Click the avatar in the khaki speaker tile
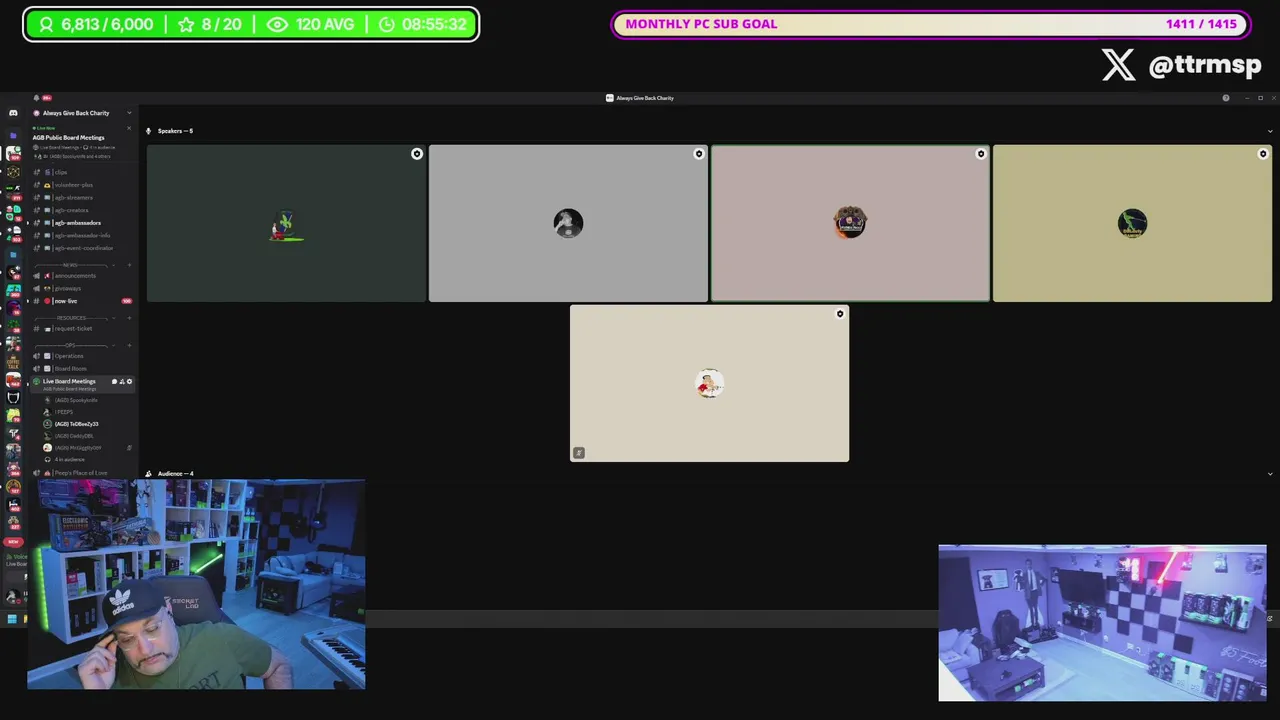 pos(1132,223)
